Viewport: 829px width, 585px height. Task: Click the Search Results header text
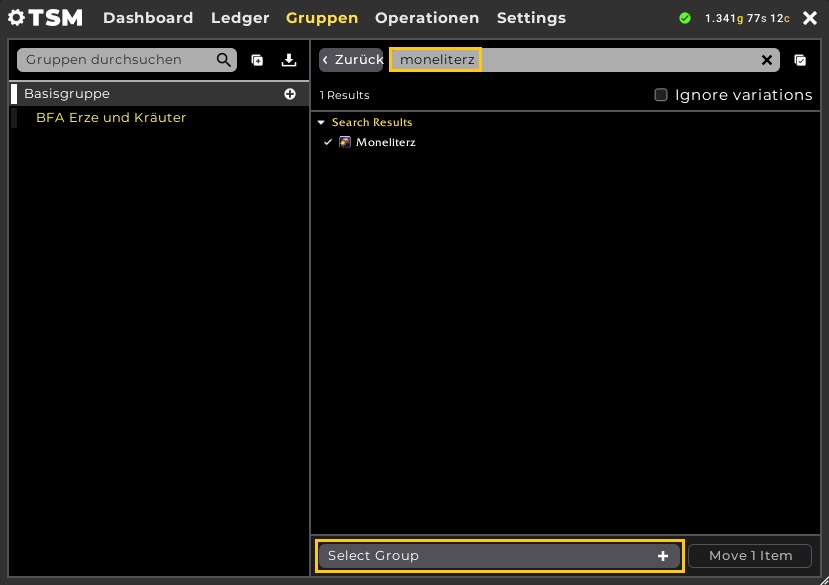pyautogui.click(x=372, y=122)
